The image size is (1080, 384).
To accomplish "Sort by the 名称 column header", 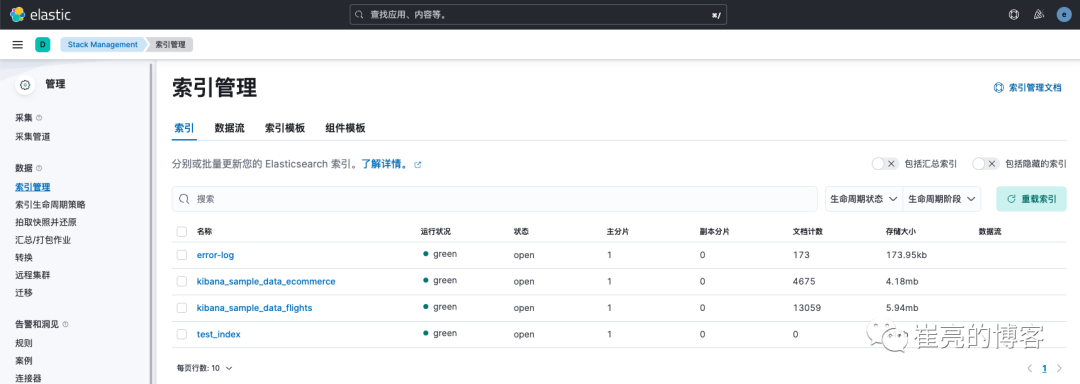I will (205, 232).
